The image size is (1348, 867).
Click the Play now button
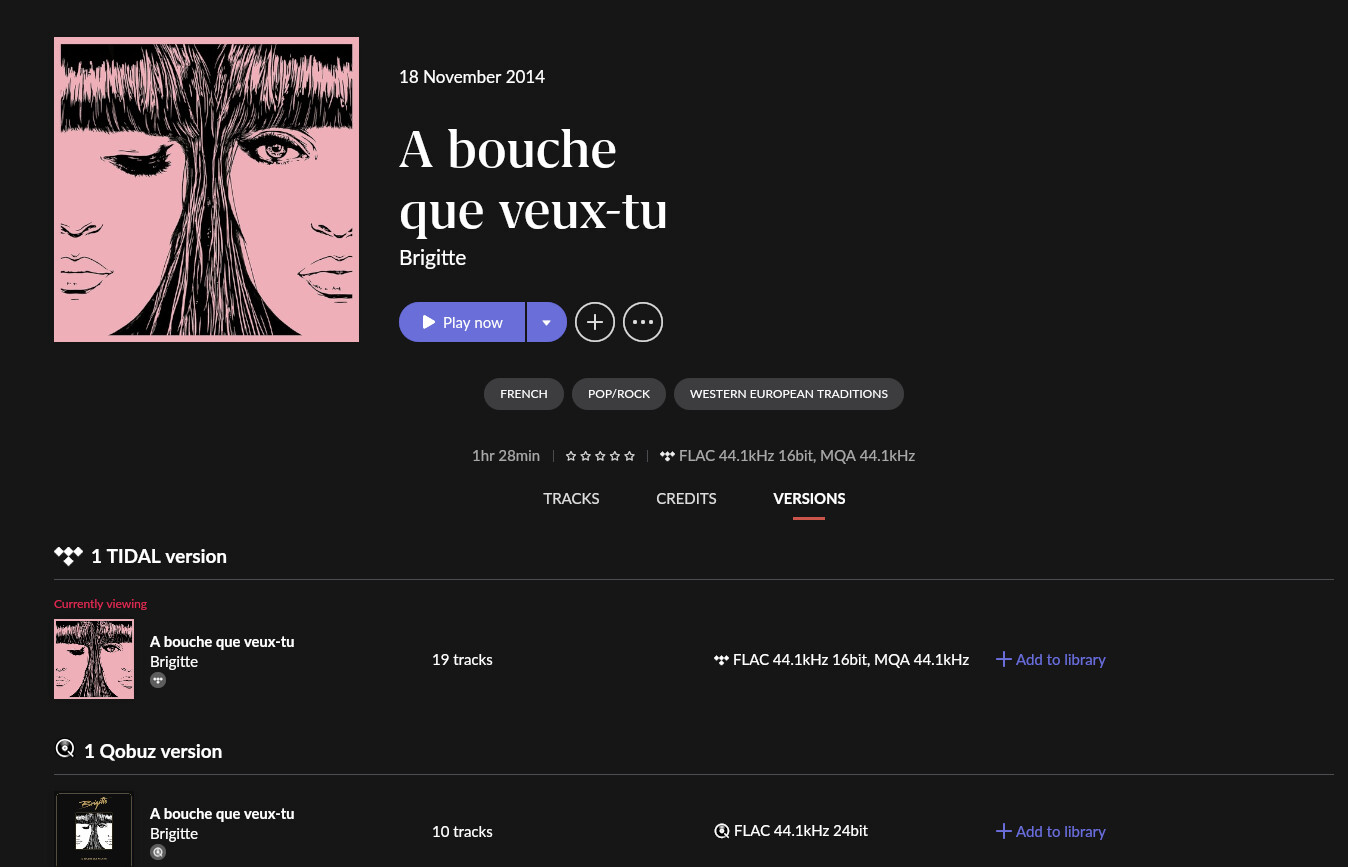tap(462, 322)
